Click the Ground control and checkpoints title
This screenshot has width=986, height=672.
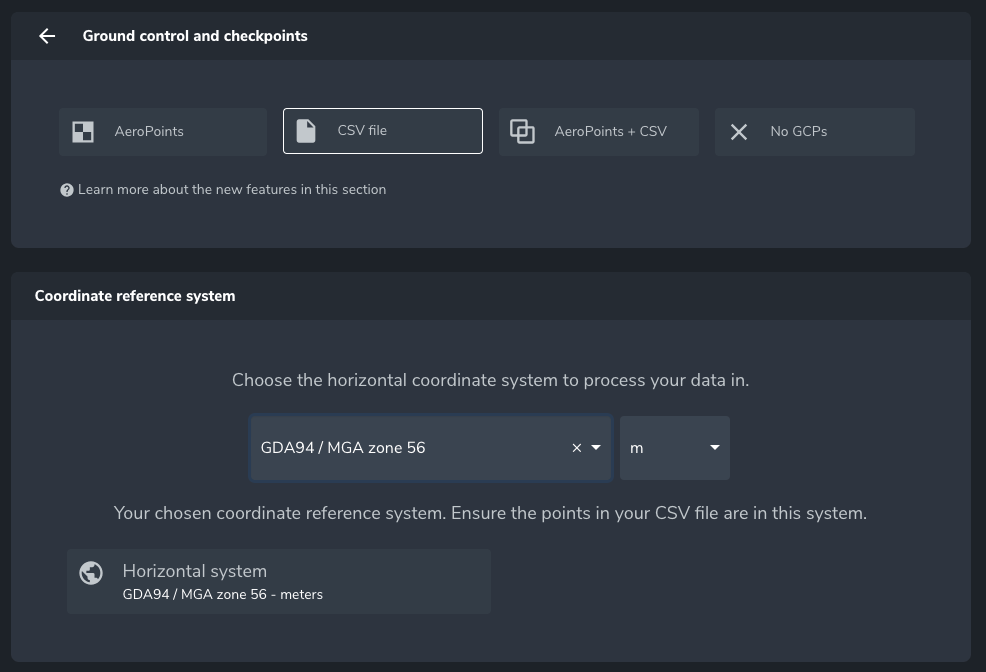click(x=195, y=36)
